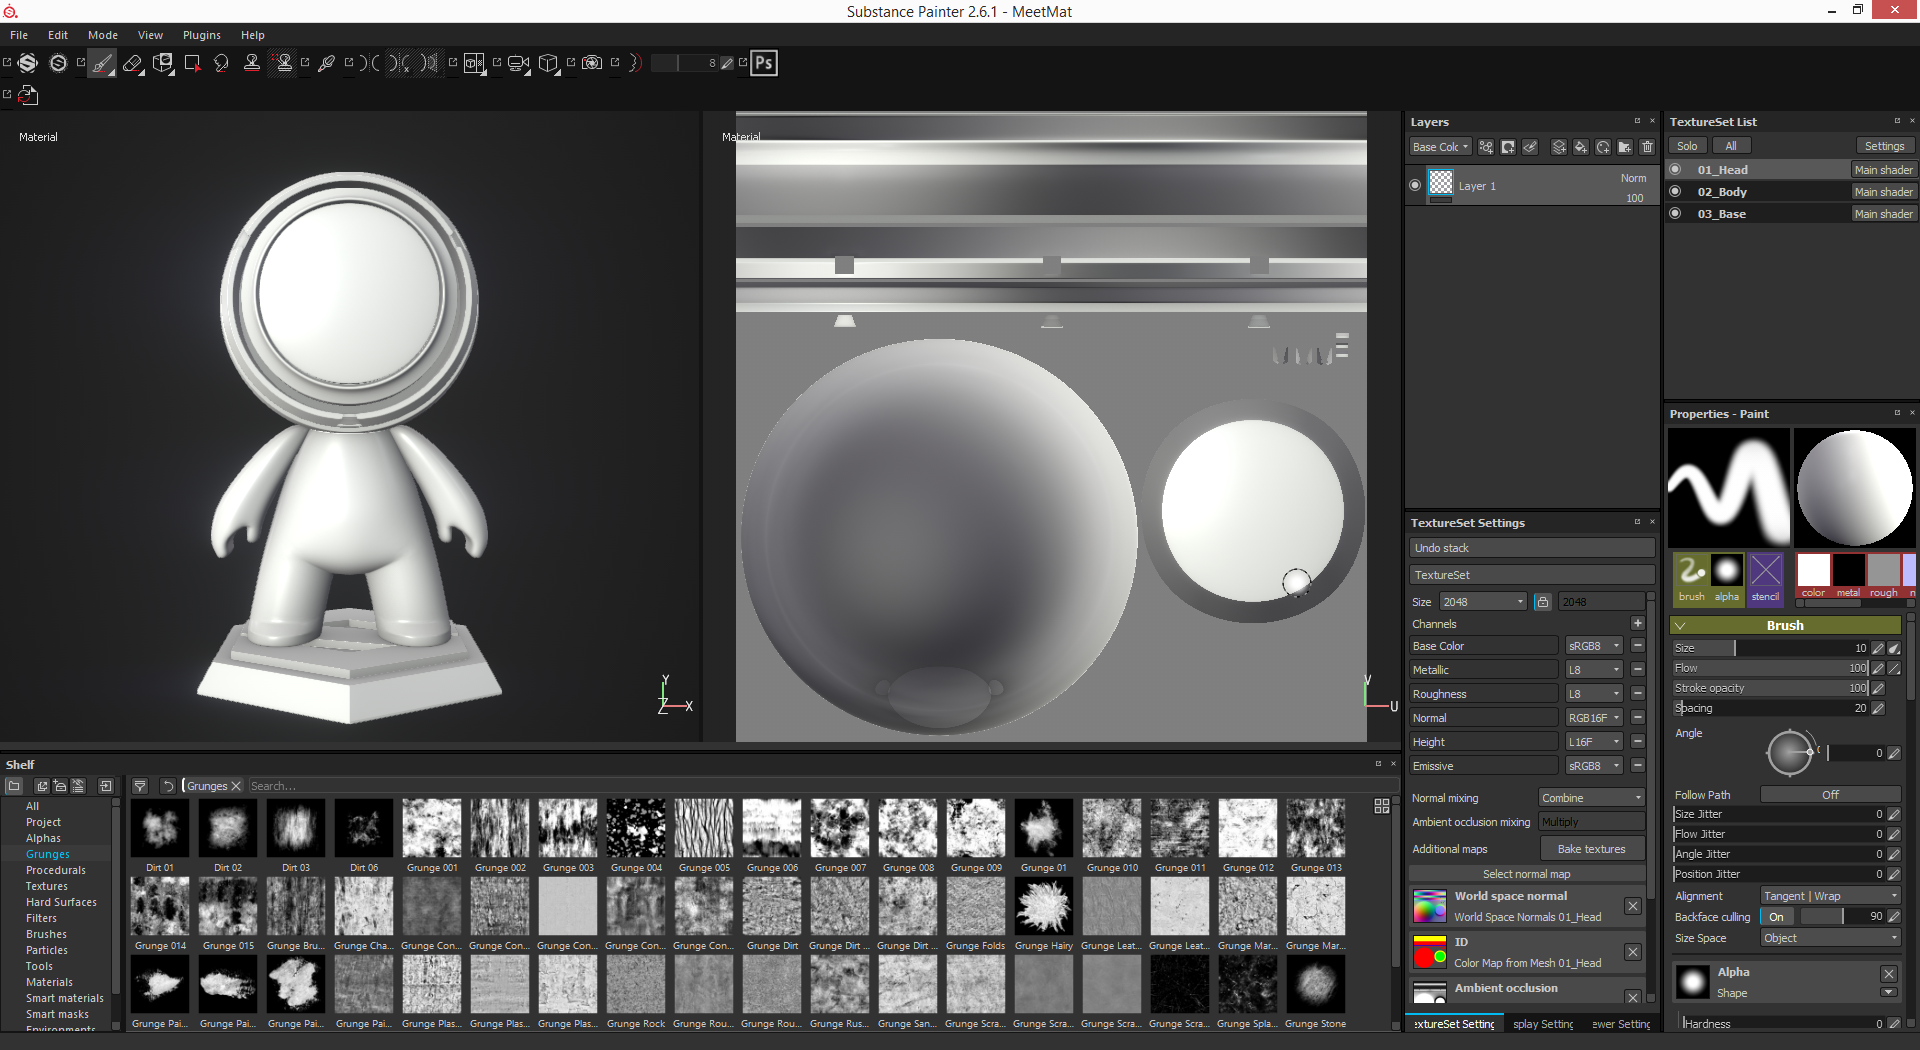Open the camera selection icon
The width and height of the screenshot is (1920, 1050).
click(518, 63)
